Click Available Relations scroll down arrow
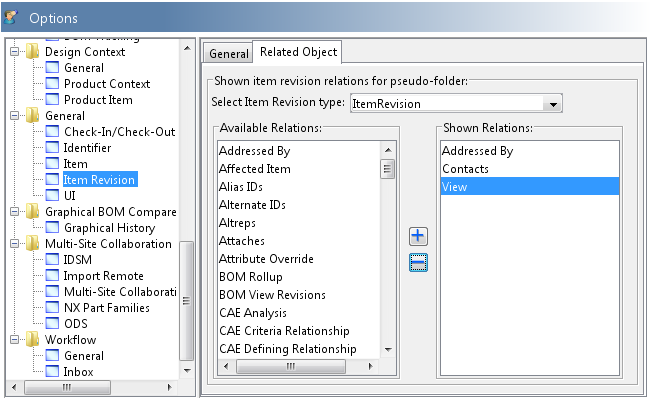The width and height of the screenshot is (651, 400). click(x=387, y=350)
